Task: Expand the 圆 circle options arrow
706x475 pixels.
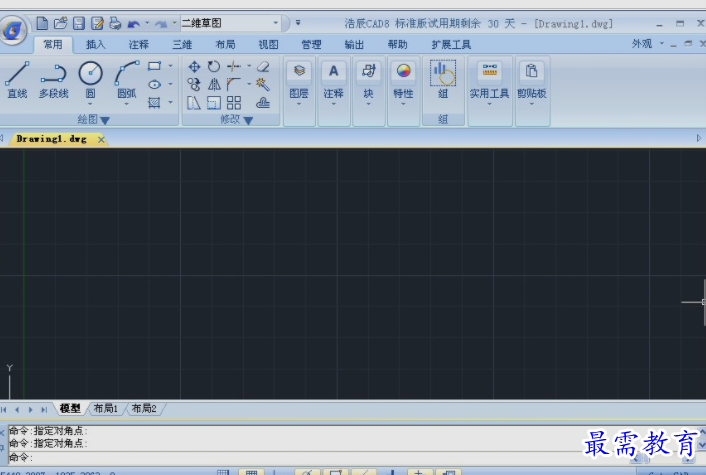Action: click(x=90, y=104)
